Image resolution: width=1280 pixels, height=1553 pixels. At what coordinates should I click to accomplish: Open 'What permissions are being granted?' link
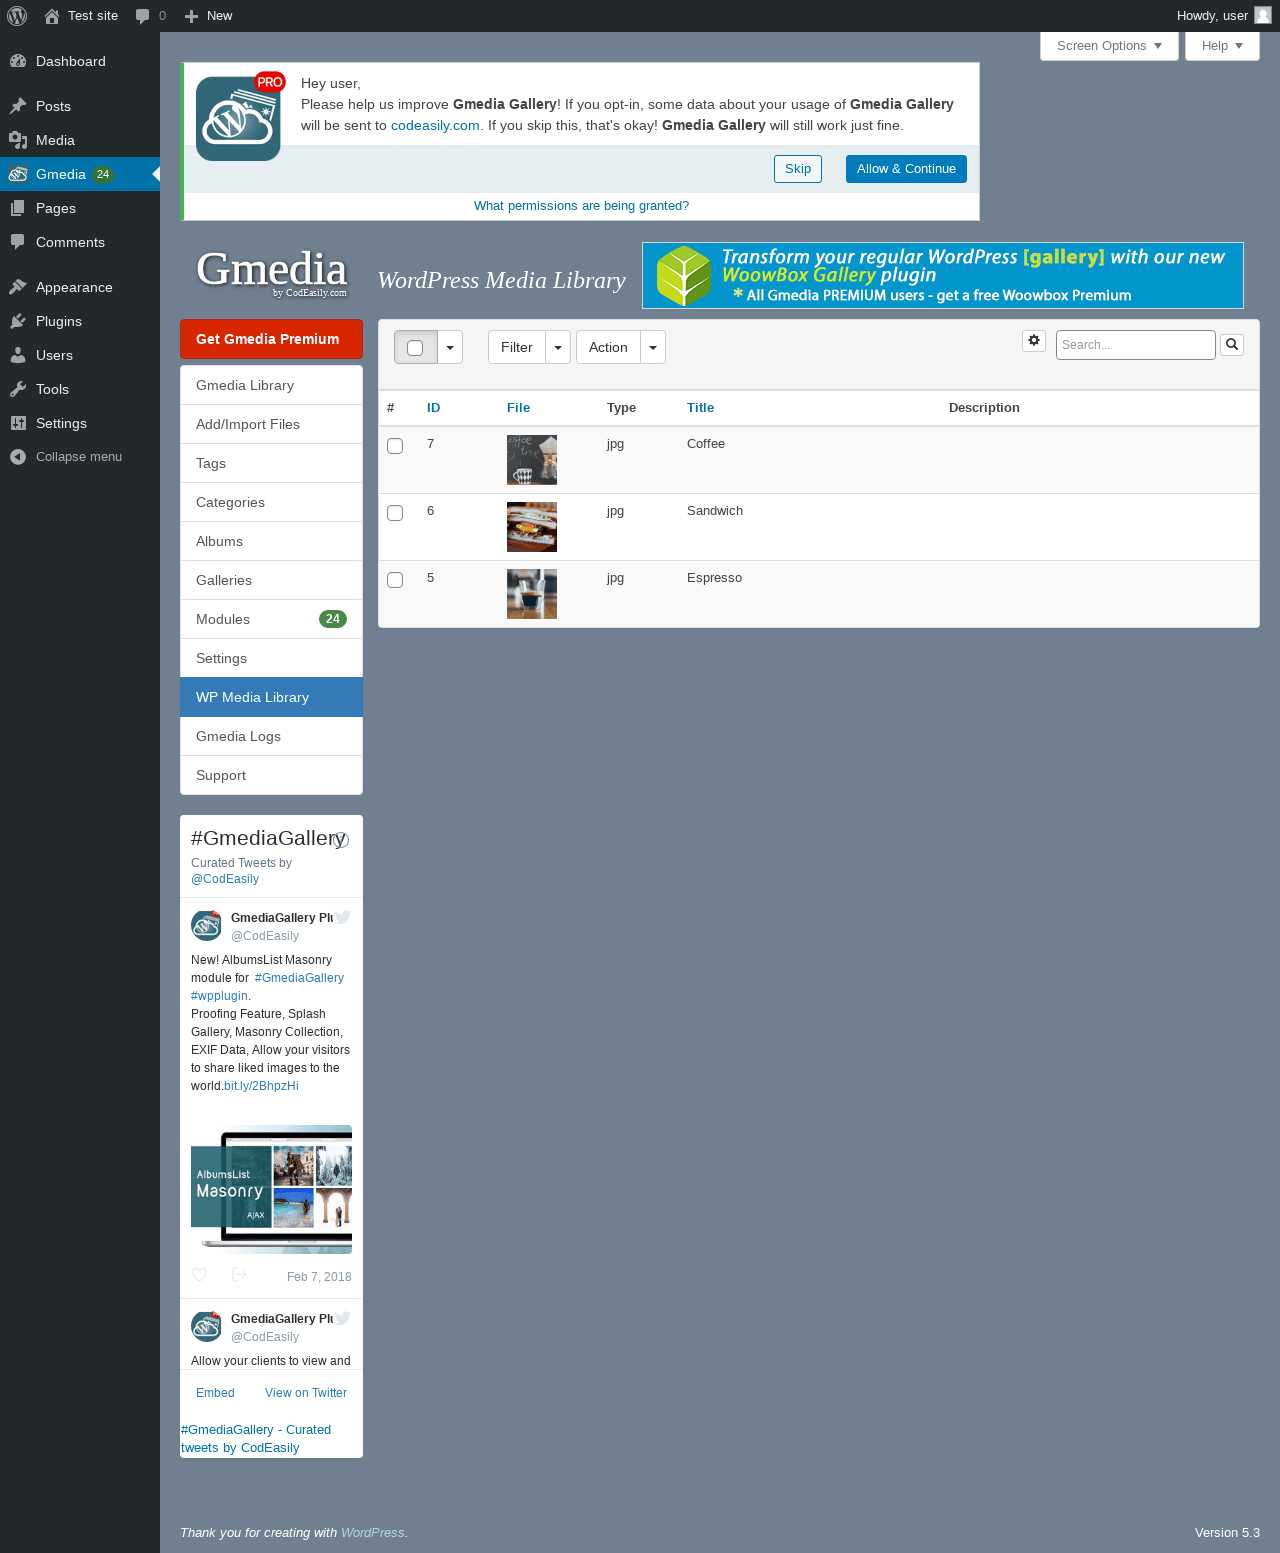[581, 206]
